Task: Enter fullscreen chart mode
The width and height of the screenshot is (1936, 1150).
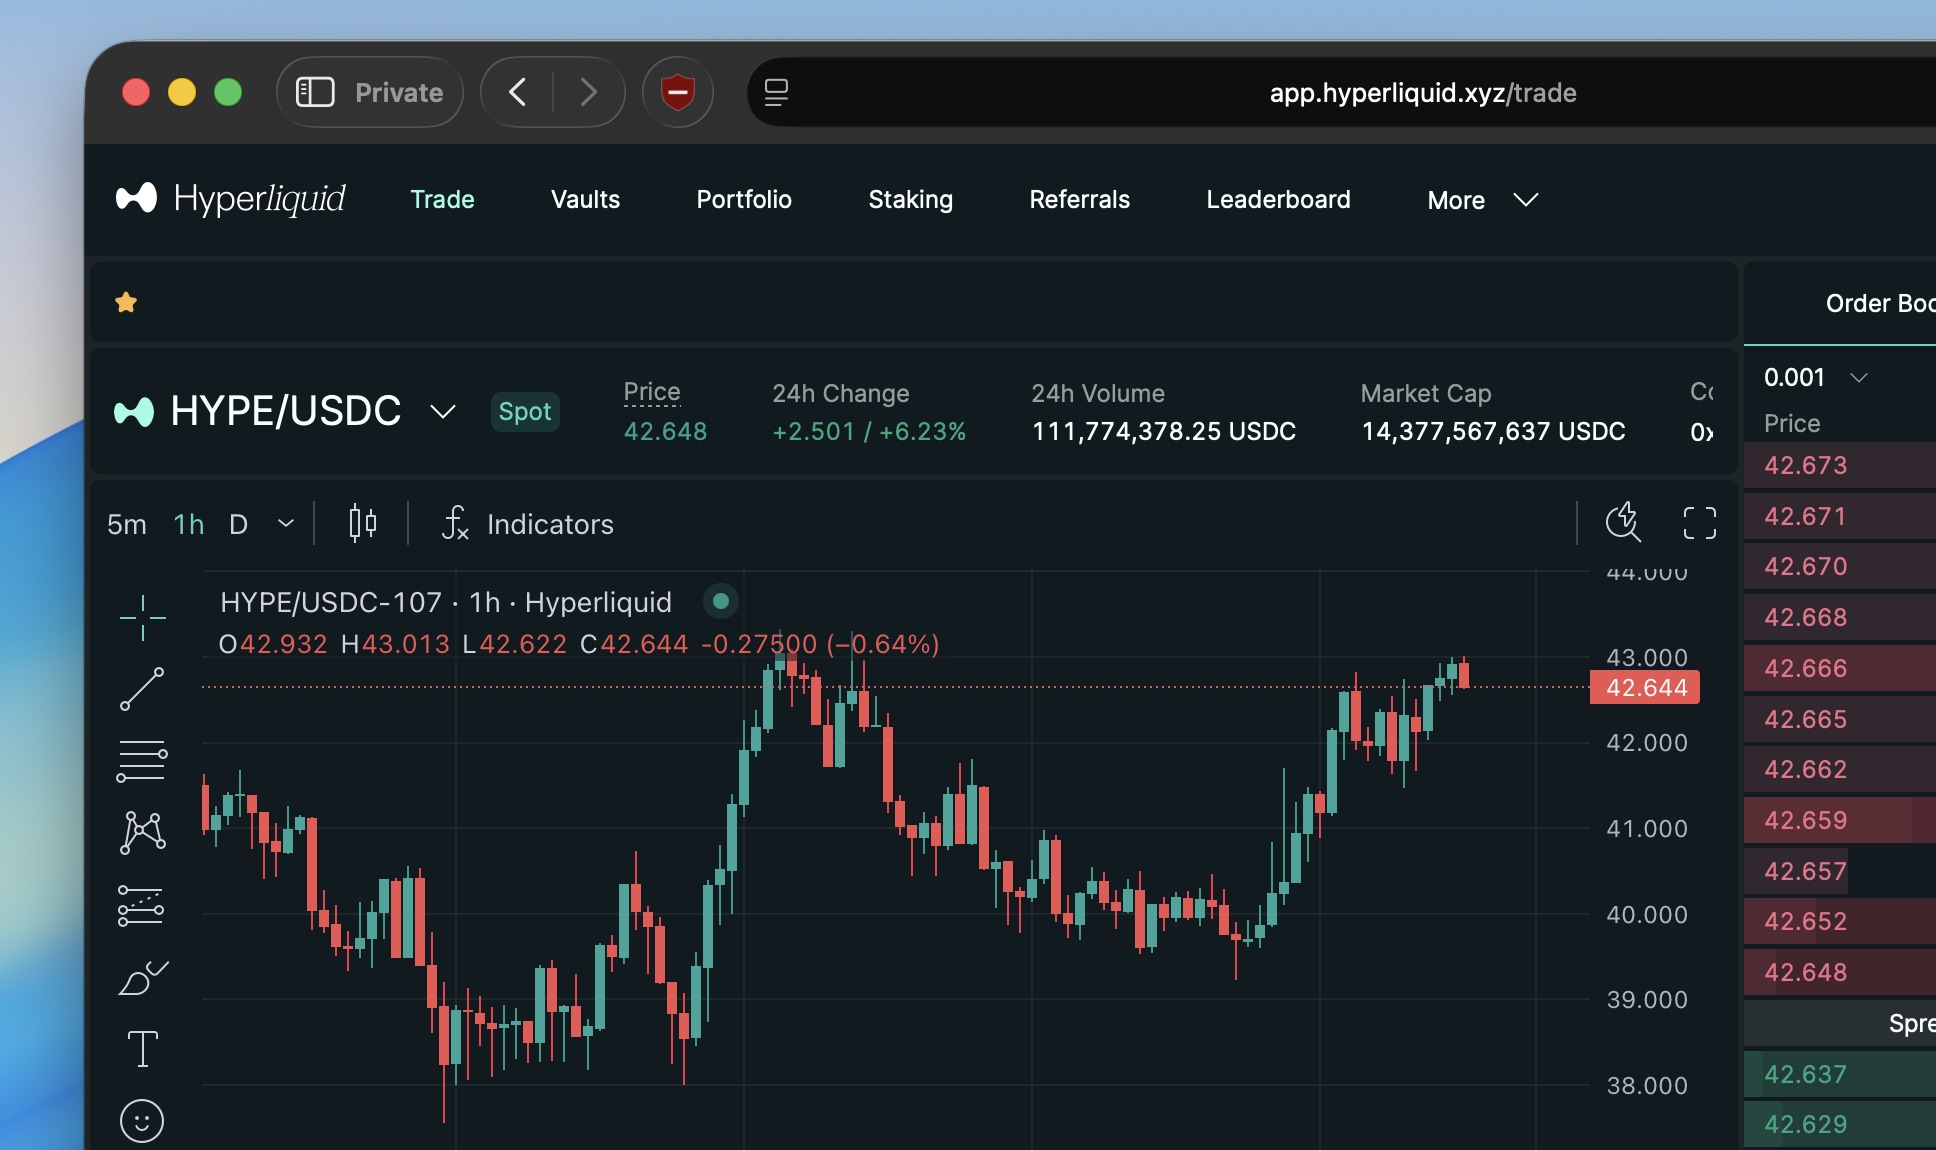Action: 1699,523
